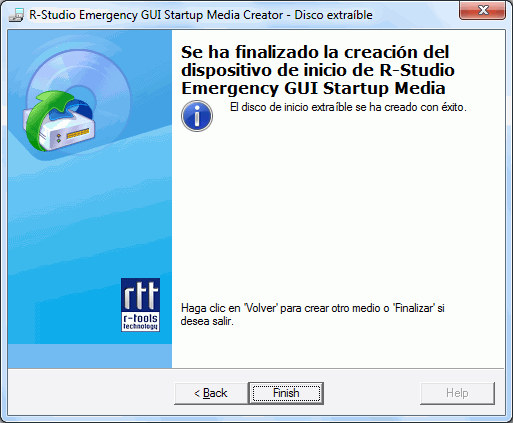This screenshot has height=423, width=513.
Task: Click the large rtt letters in the logo
Action: tap(140, 295)
